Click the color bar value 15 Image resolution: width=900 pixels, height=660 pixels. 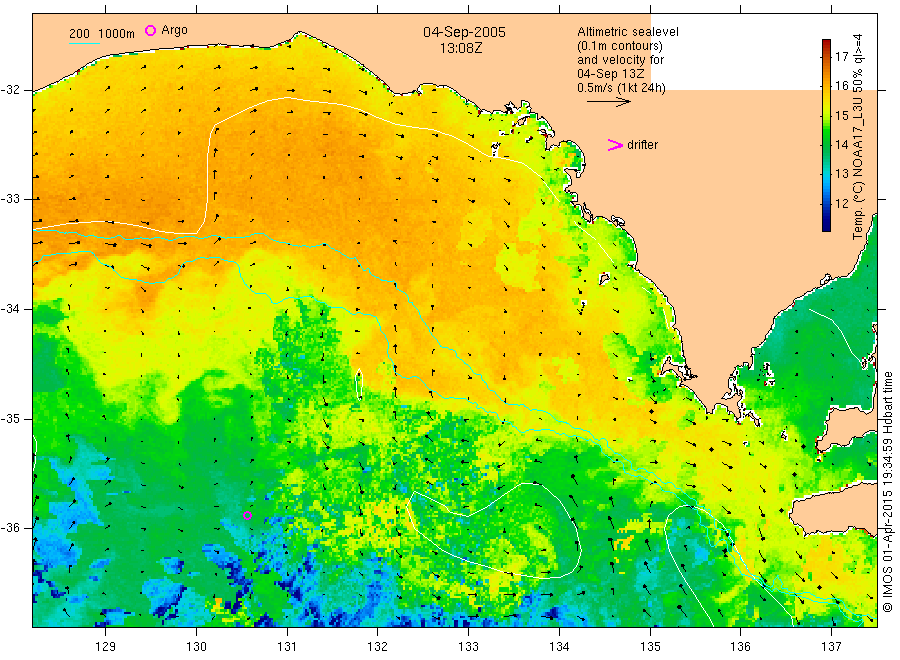tap(841, 115)
